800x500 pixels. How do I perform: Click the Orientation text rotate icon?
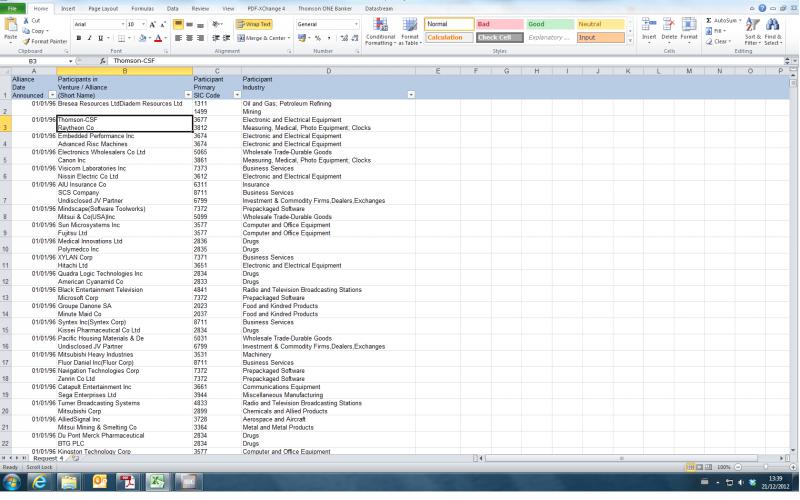coord(216,24)
